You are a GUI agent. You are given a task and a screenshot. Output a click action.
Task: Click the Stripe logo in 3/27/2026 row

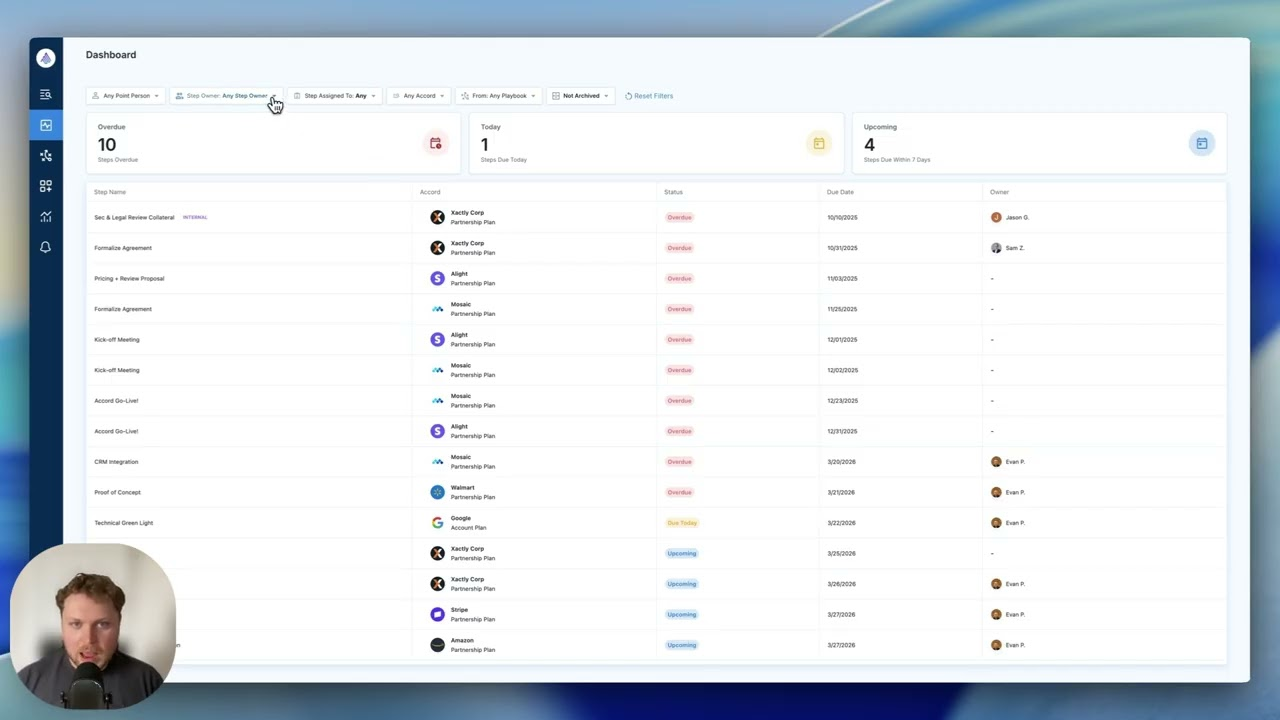[437, 614]
